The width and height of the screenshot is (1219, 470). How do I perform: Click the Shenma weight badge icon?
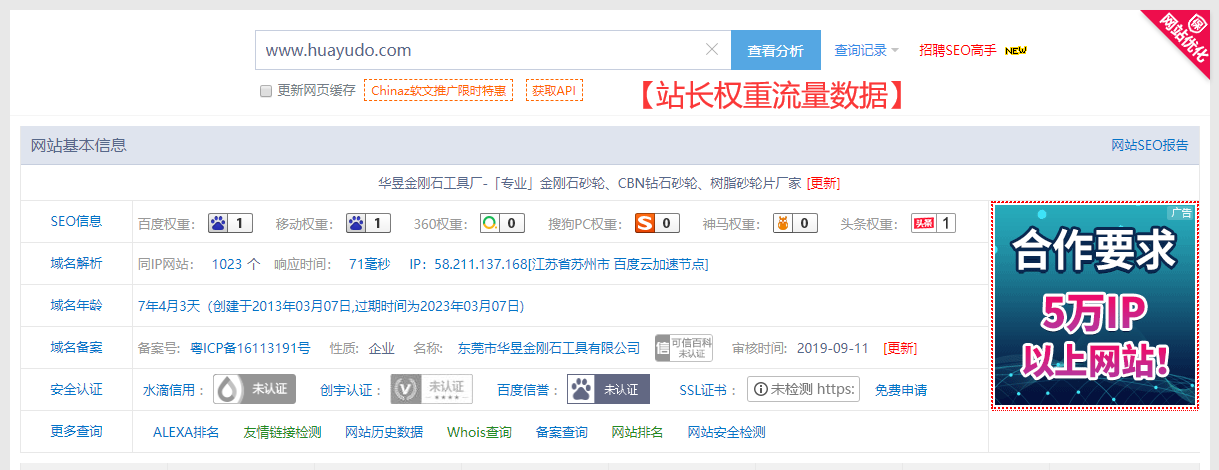click(796, 223)
